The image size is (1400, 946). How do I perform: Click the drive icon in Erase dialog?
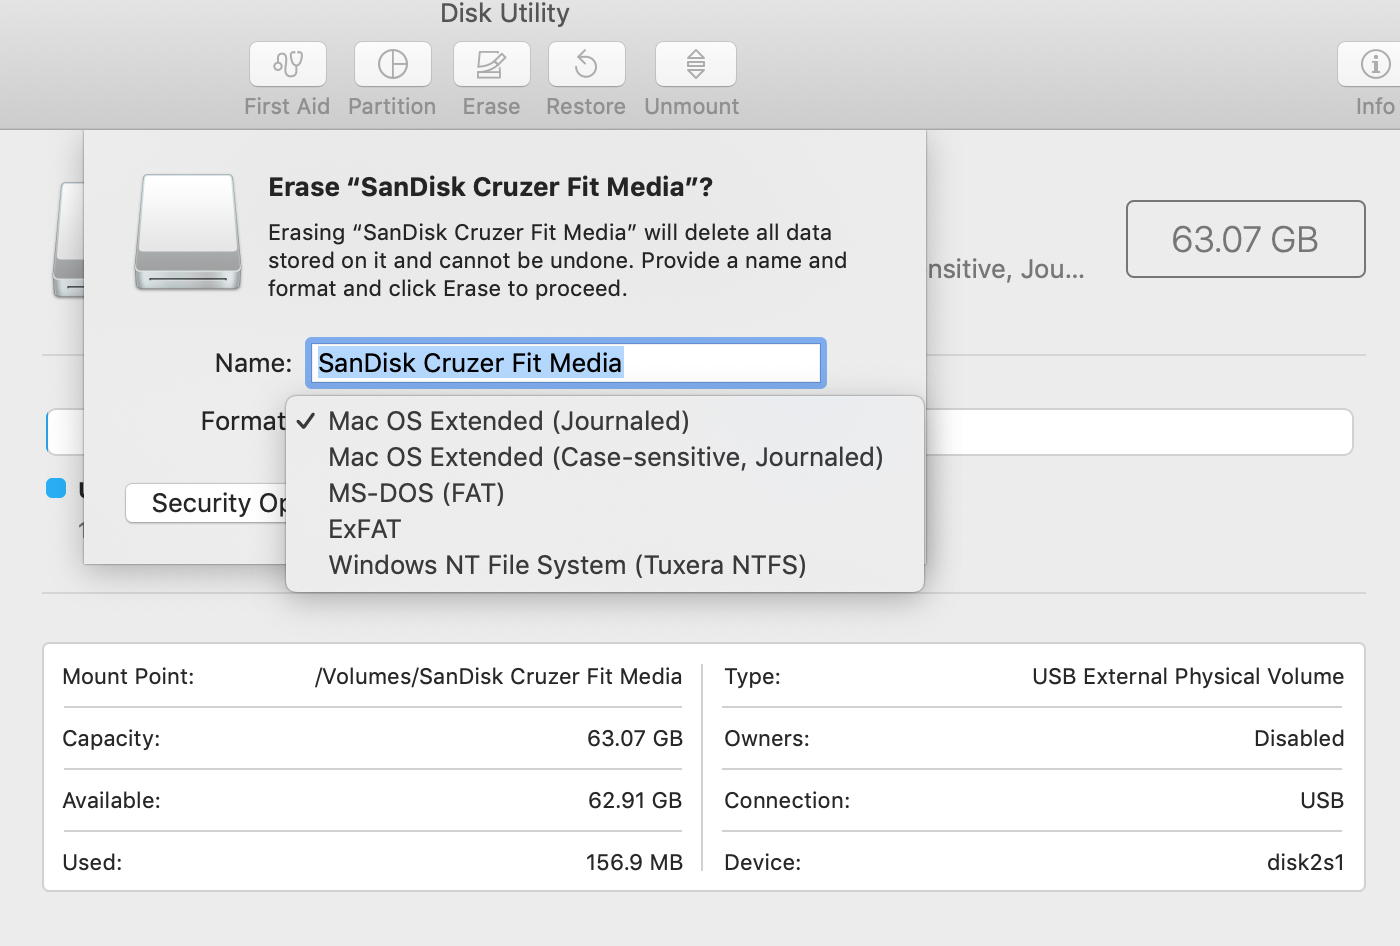[x=188, y=232]
